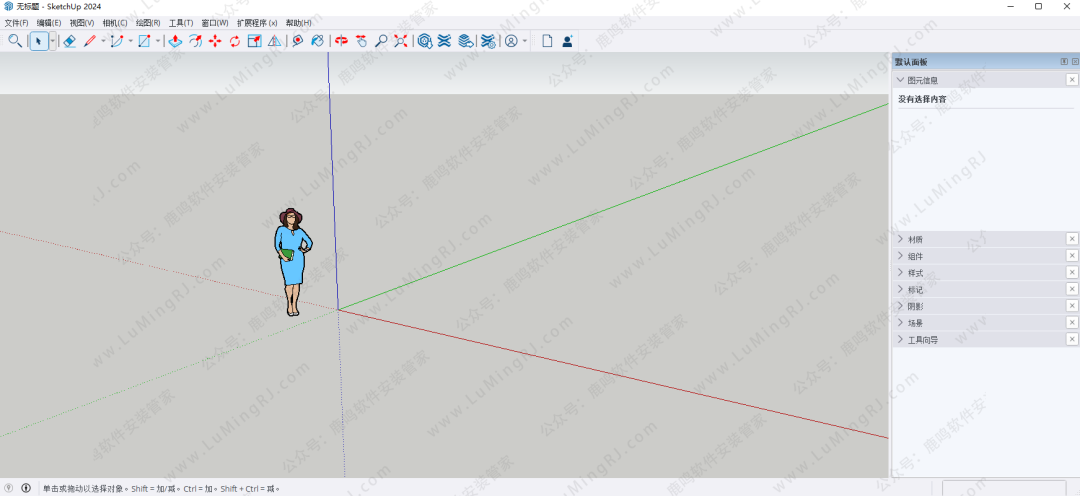This screenshot has width=1080, height=496.
Task: Select the Eraser tool
Action: point(69,41)
